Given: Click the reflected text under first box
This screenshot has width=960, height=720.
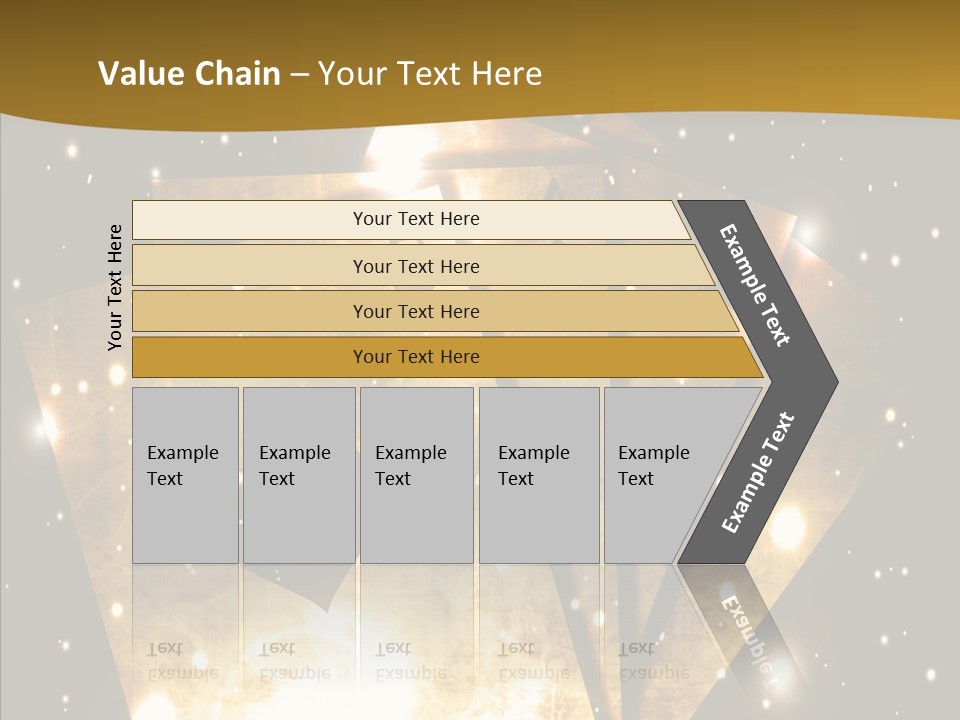Looking at the screenshot, I should click(182, 660).
